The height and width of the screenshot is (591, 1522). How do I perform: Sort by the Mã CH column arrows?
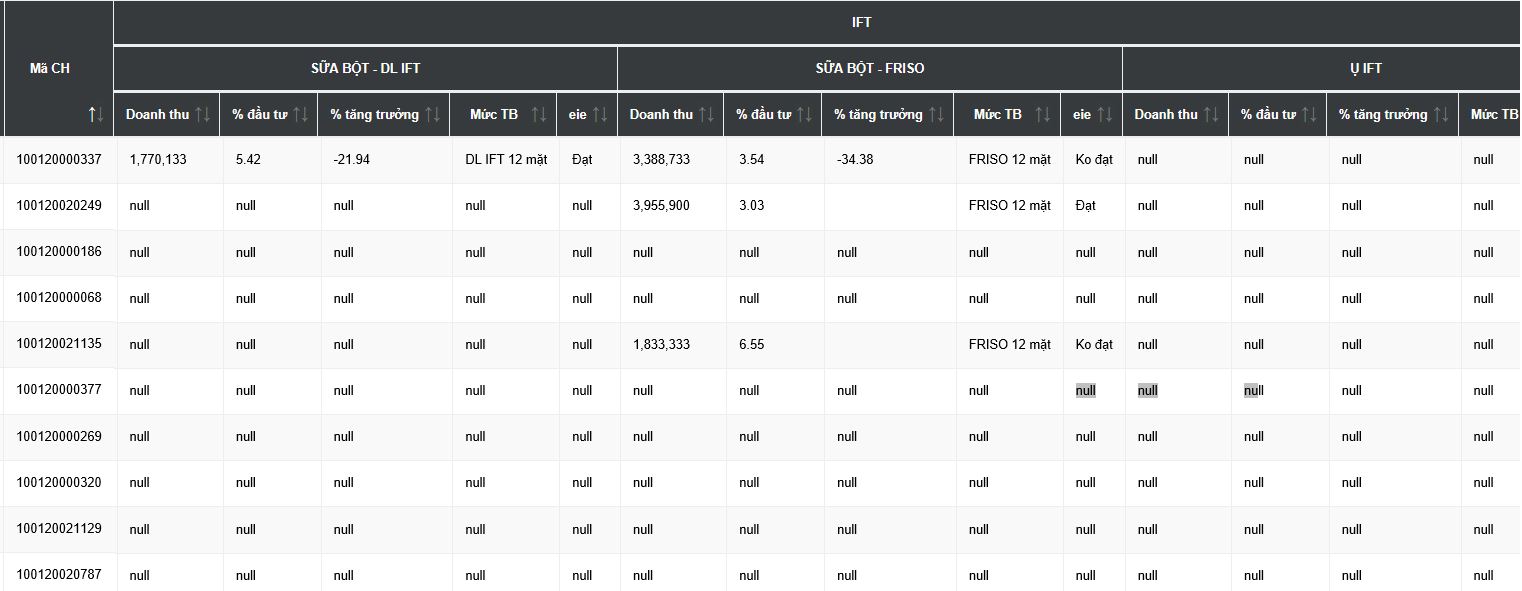pos(96,115)
